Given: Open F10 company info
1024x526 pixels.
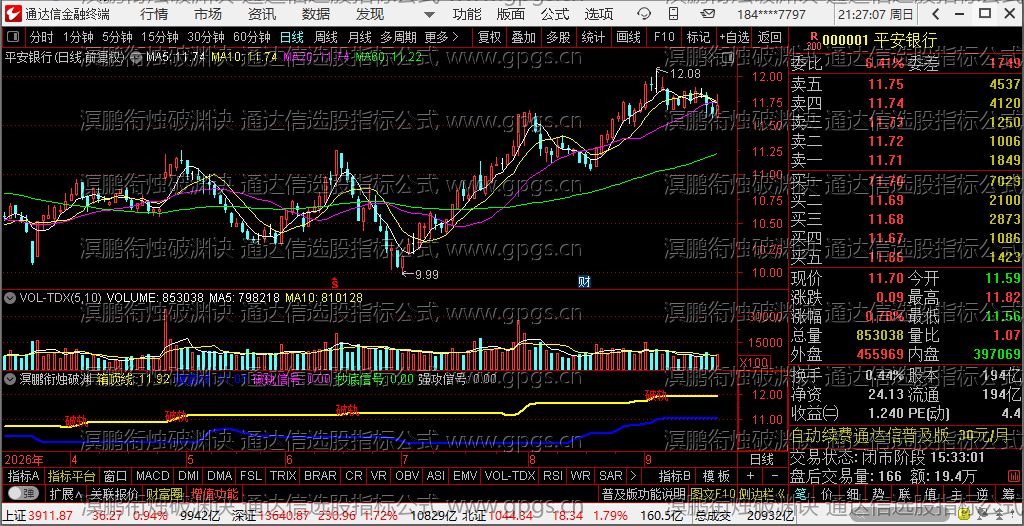Looking at the screenshot, I should point(664,37).
